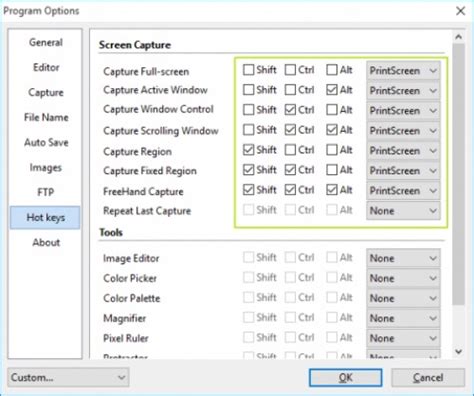Open key dropdown for Capture Window Control
The image size is (474, 396).
(x=403, y=111)
